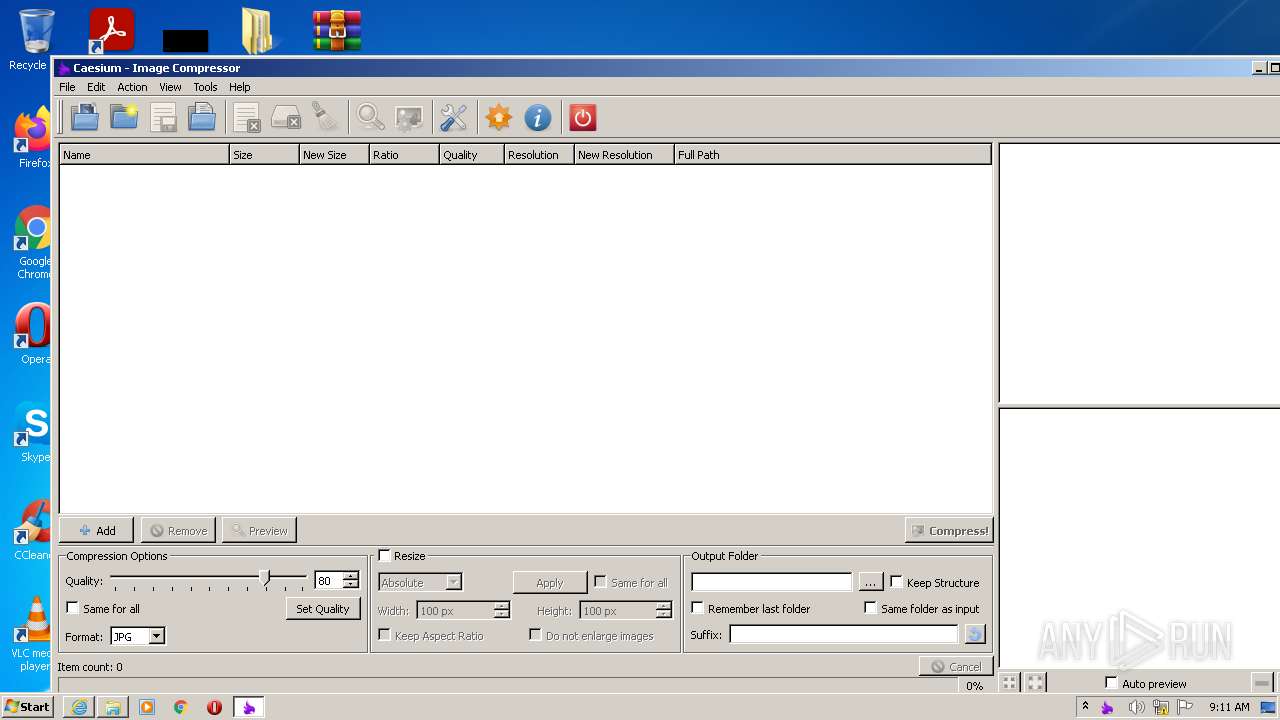Click the fit window preview icon

coord(1035,682)
